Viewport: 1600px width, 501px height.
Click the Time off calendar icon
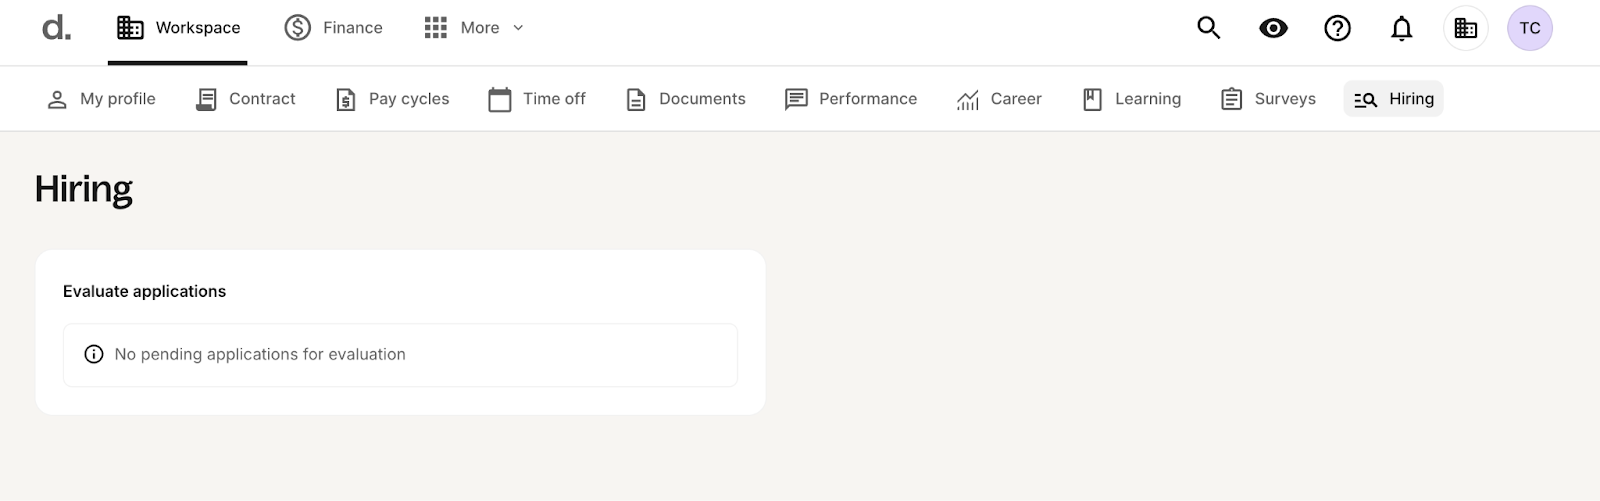[x=500, y=99]
